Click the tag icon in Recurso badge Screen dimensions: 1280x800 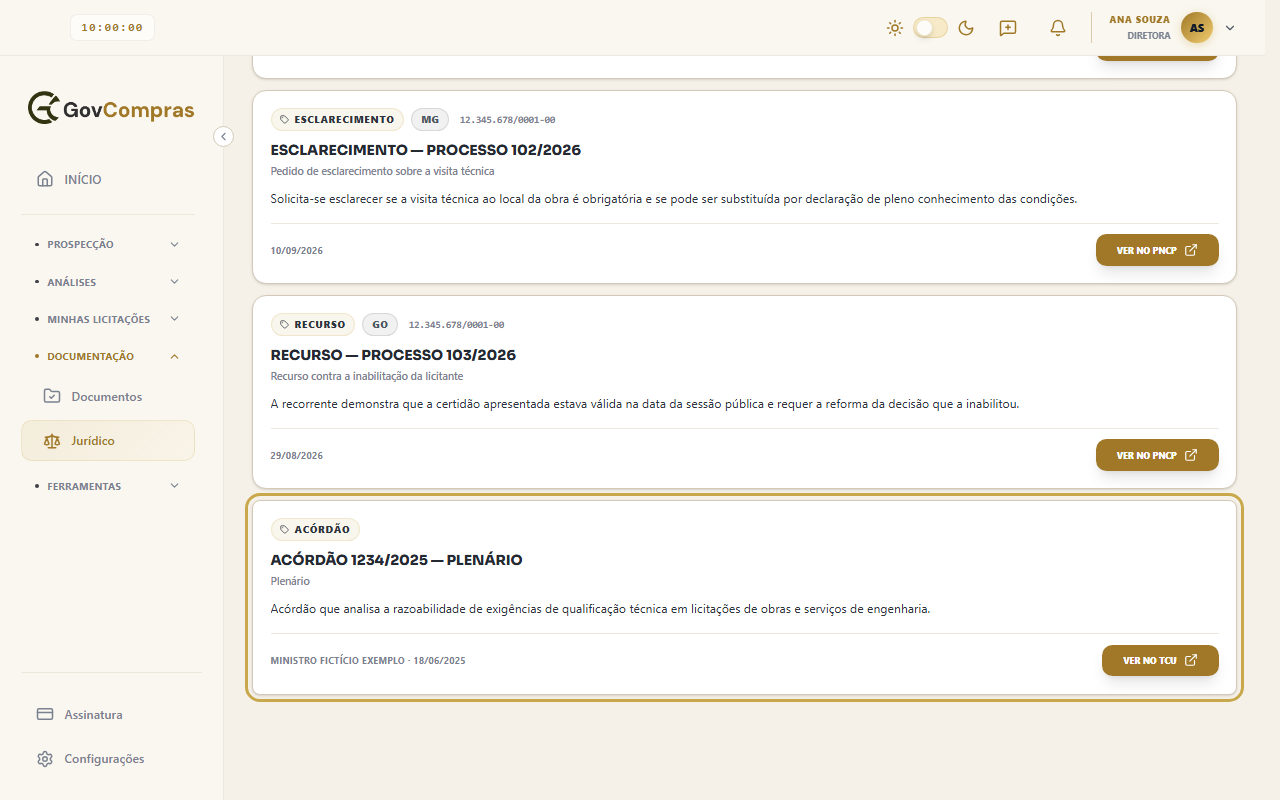(x=285, y=325)
